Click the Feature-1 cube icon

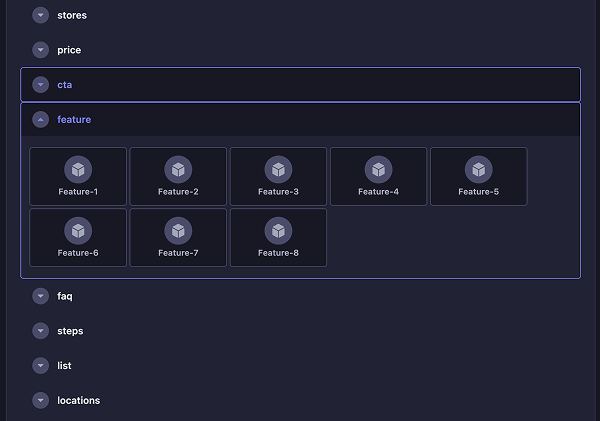(x=78, y=169)
